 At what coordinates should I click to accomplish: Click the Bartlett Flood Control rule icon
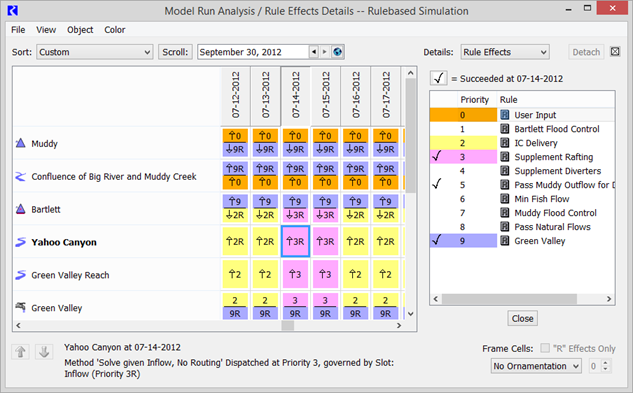[x=505, y=129]
